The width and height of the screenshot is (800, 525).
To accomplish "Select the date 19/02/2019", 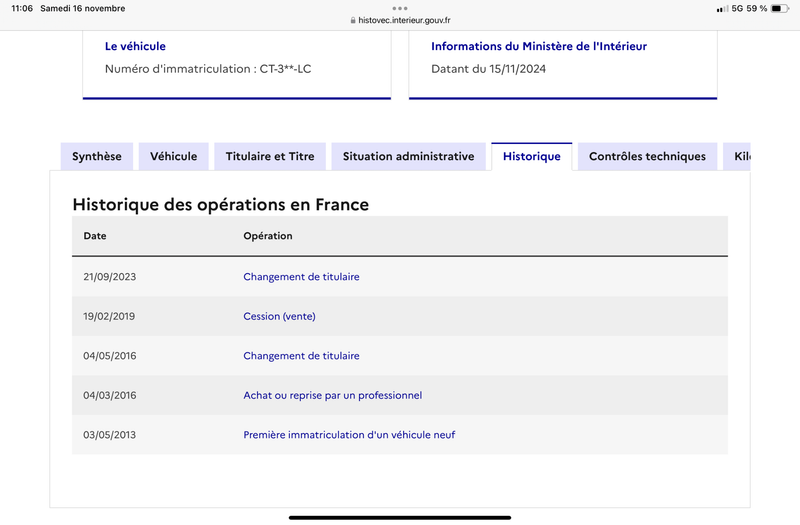I will (x=109, y=316).
